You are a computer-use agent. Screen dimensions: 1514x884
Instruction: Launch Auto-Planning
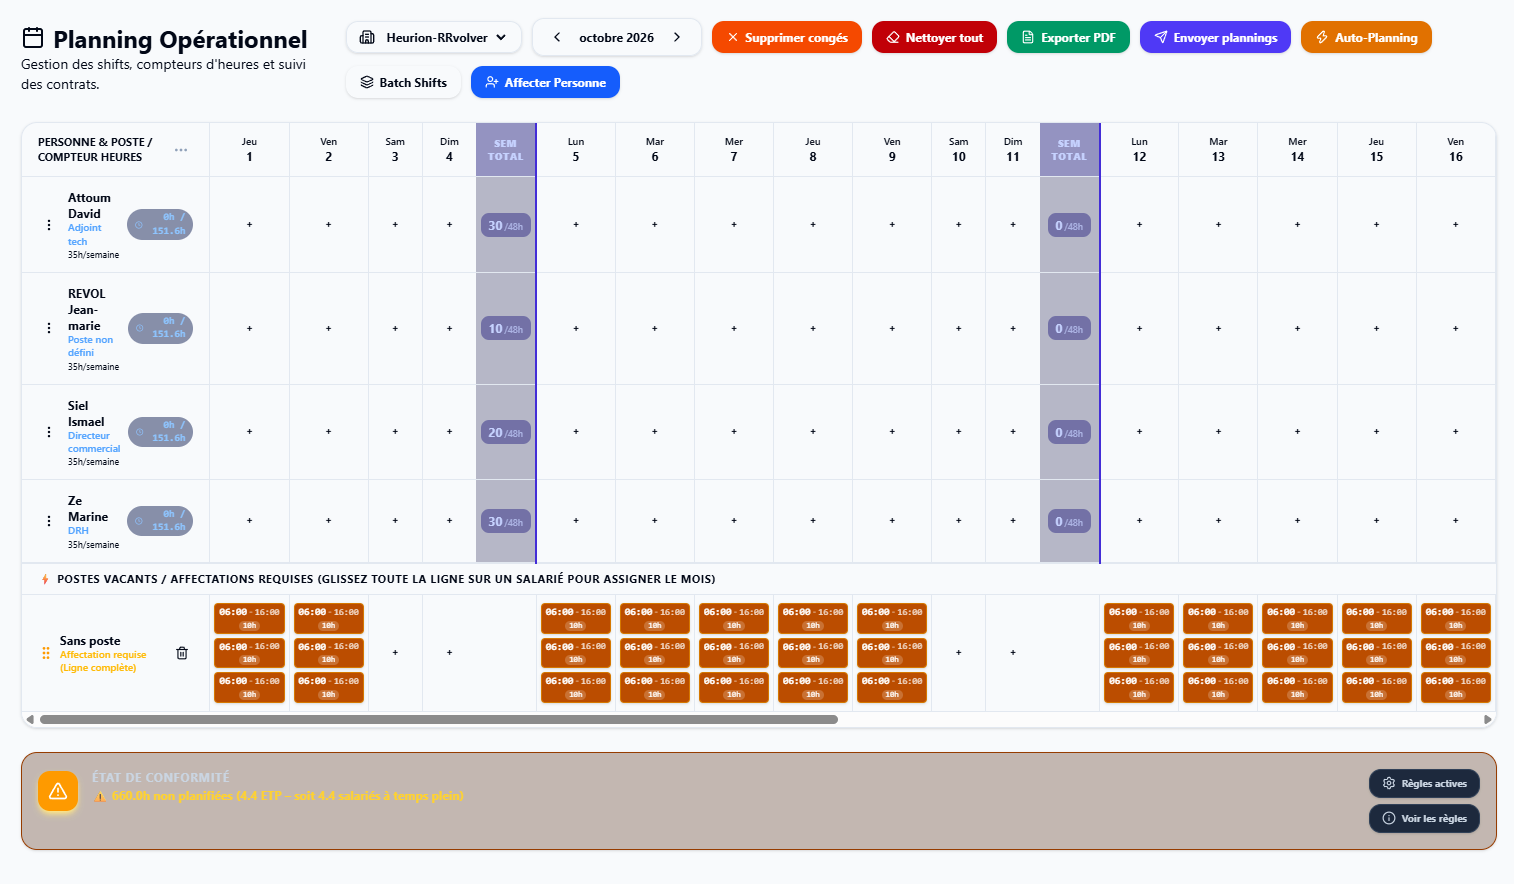(x=1366, y=38)
